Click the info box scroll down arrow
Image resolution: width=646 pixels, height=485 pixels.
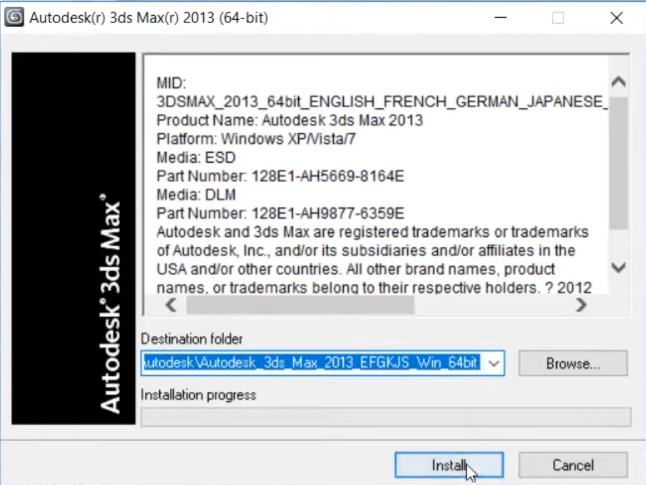(x=618, y=268)
